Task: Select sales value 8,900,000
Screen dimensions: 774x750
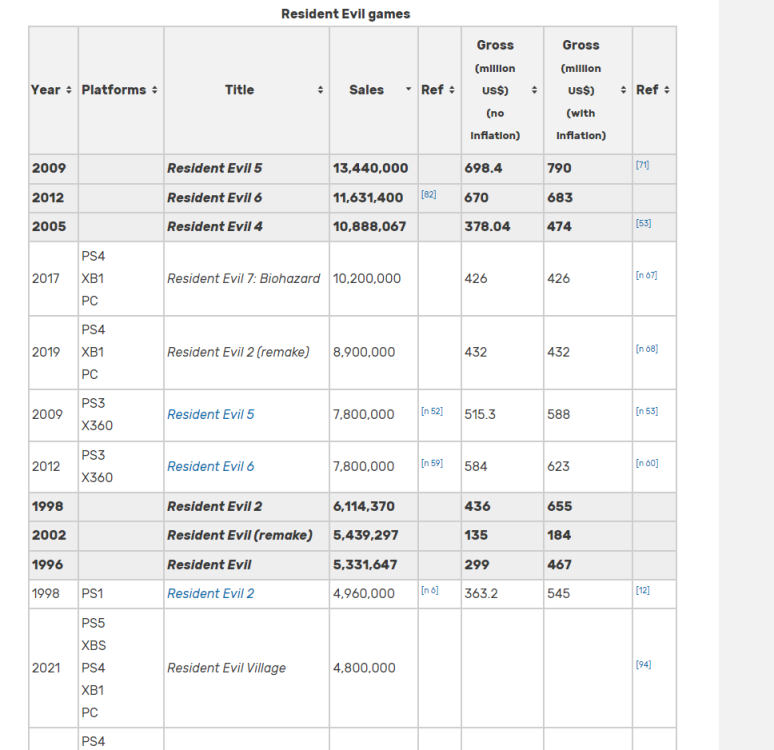Action: (x=364, y=352)
